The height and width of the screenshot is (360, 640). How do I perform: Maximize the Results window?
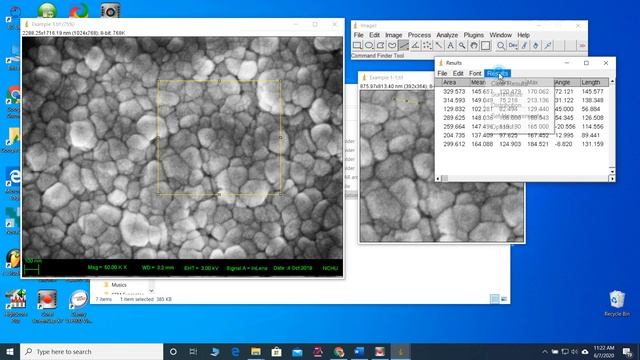tap(586, 63)
